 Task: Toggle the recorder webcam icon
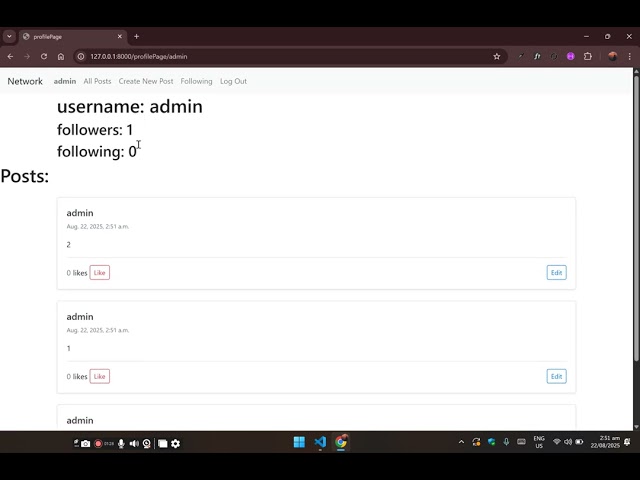pyautogui.click(x=147, y=443)
